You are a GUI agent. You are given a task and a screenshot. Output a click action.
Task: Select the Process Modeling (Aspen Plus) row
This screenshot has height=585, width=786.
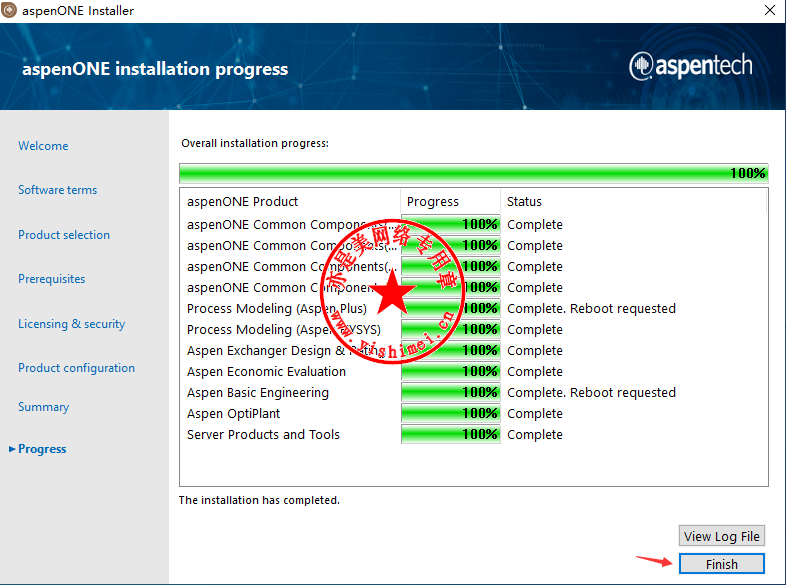point(474,308)
